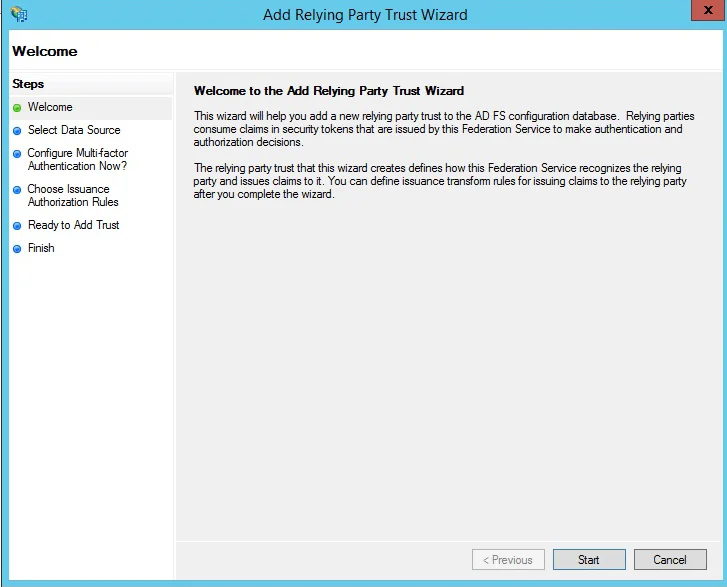Screen dimensions: 727x587
Task: Click the blue bullet beside Select Data Source
Action: (17, 131)
